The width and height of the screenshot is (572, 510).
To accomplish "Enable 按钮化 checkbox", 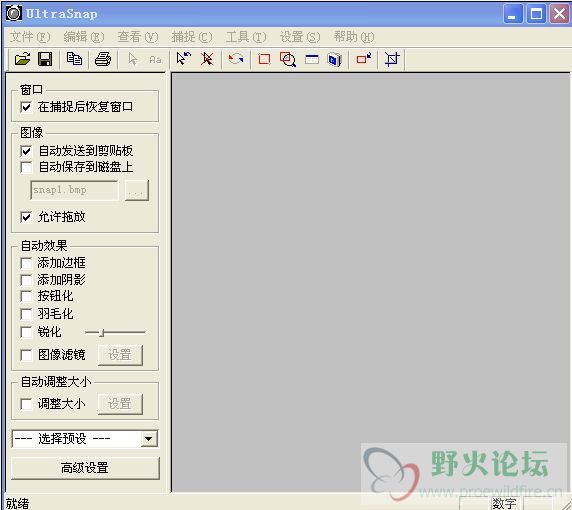I will click(x=26, y=296).
